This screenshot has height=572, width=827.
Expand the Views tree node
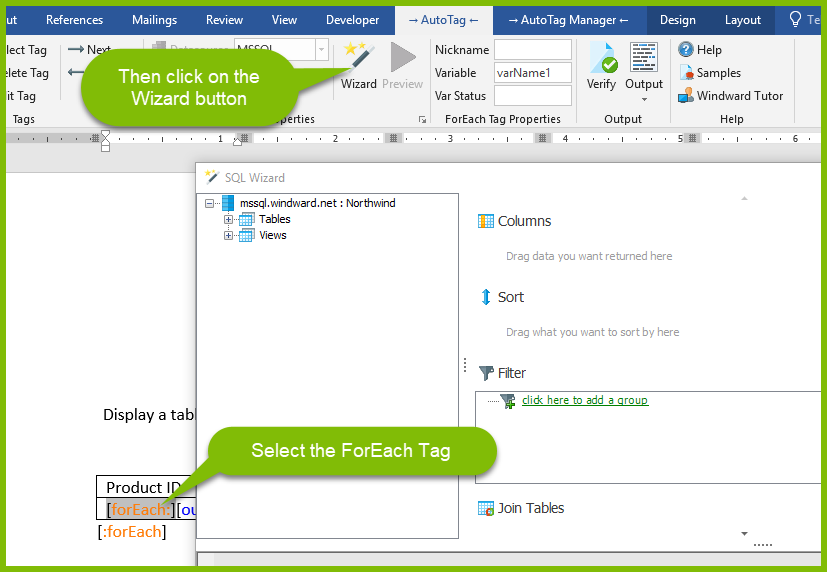[x=228, y=236]
